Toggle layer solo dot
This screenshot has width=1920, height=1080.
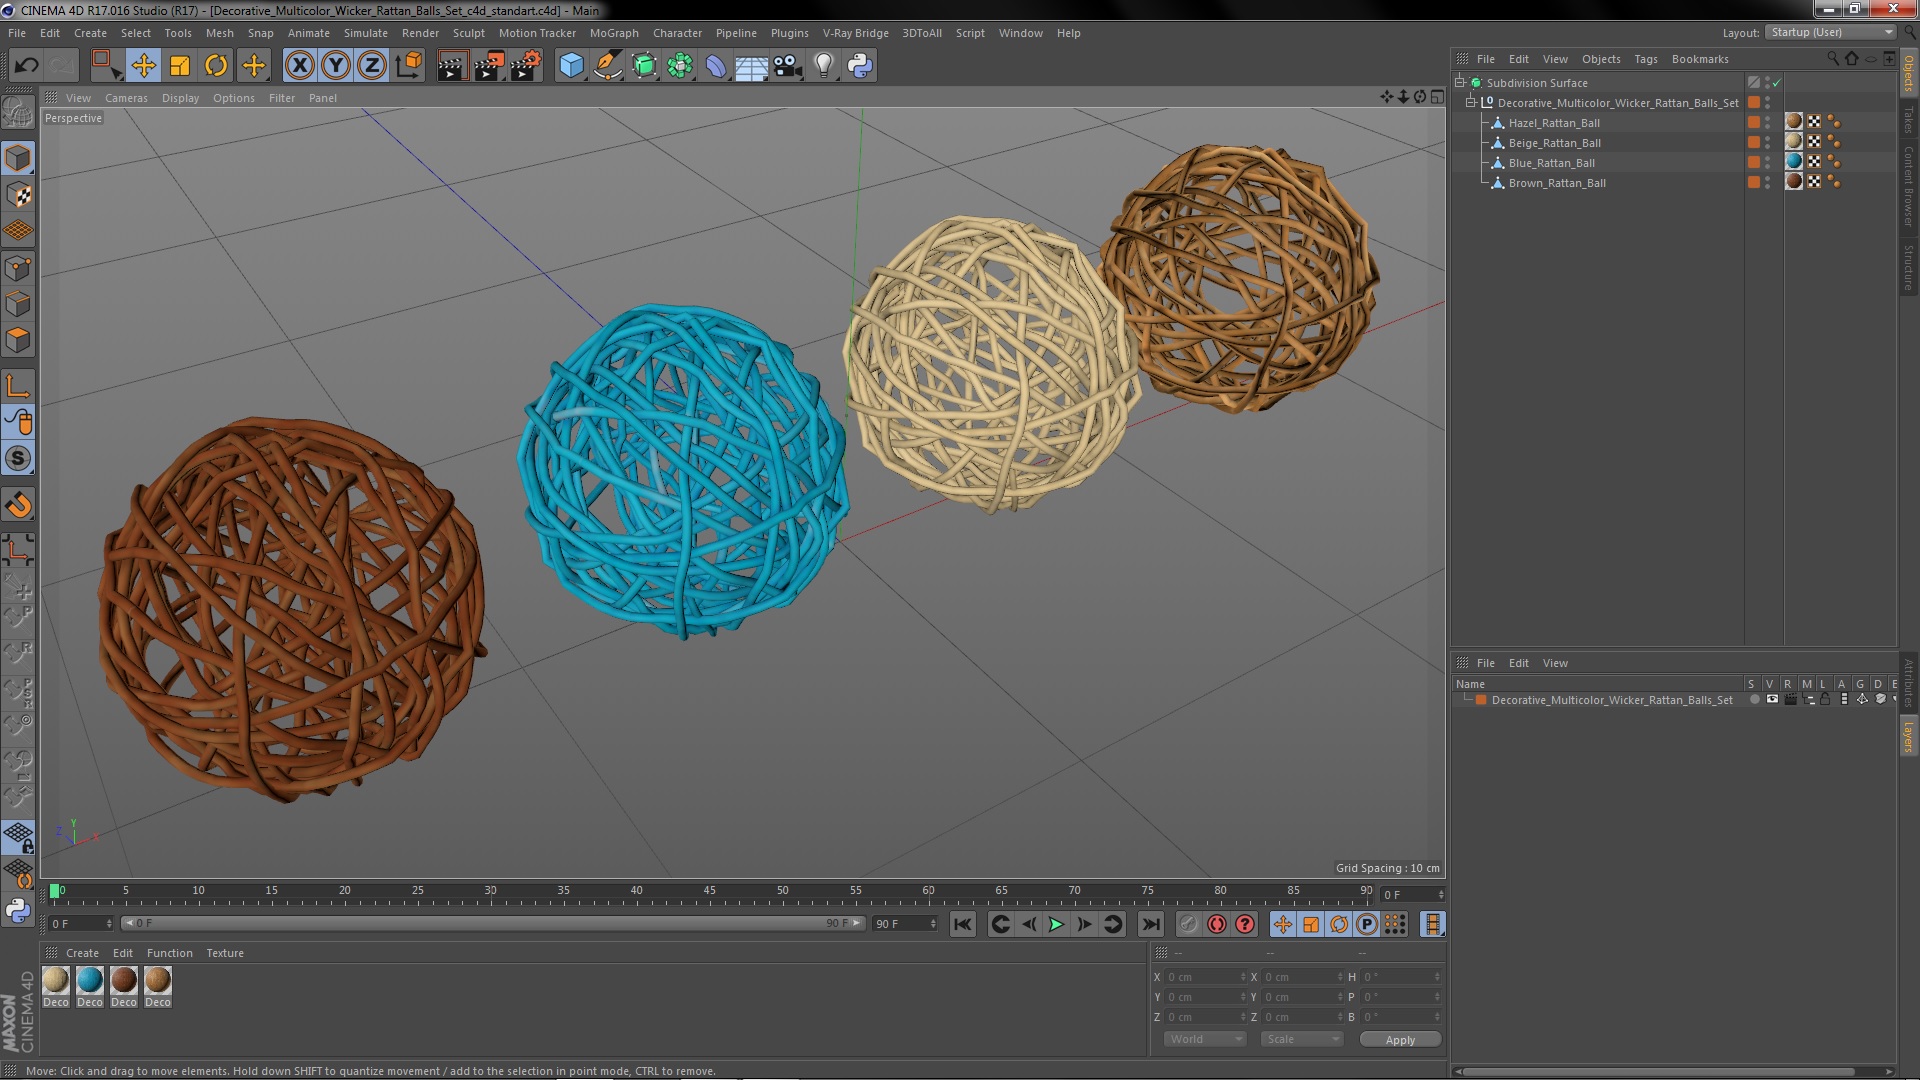(1754, 700)
